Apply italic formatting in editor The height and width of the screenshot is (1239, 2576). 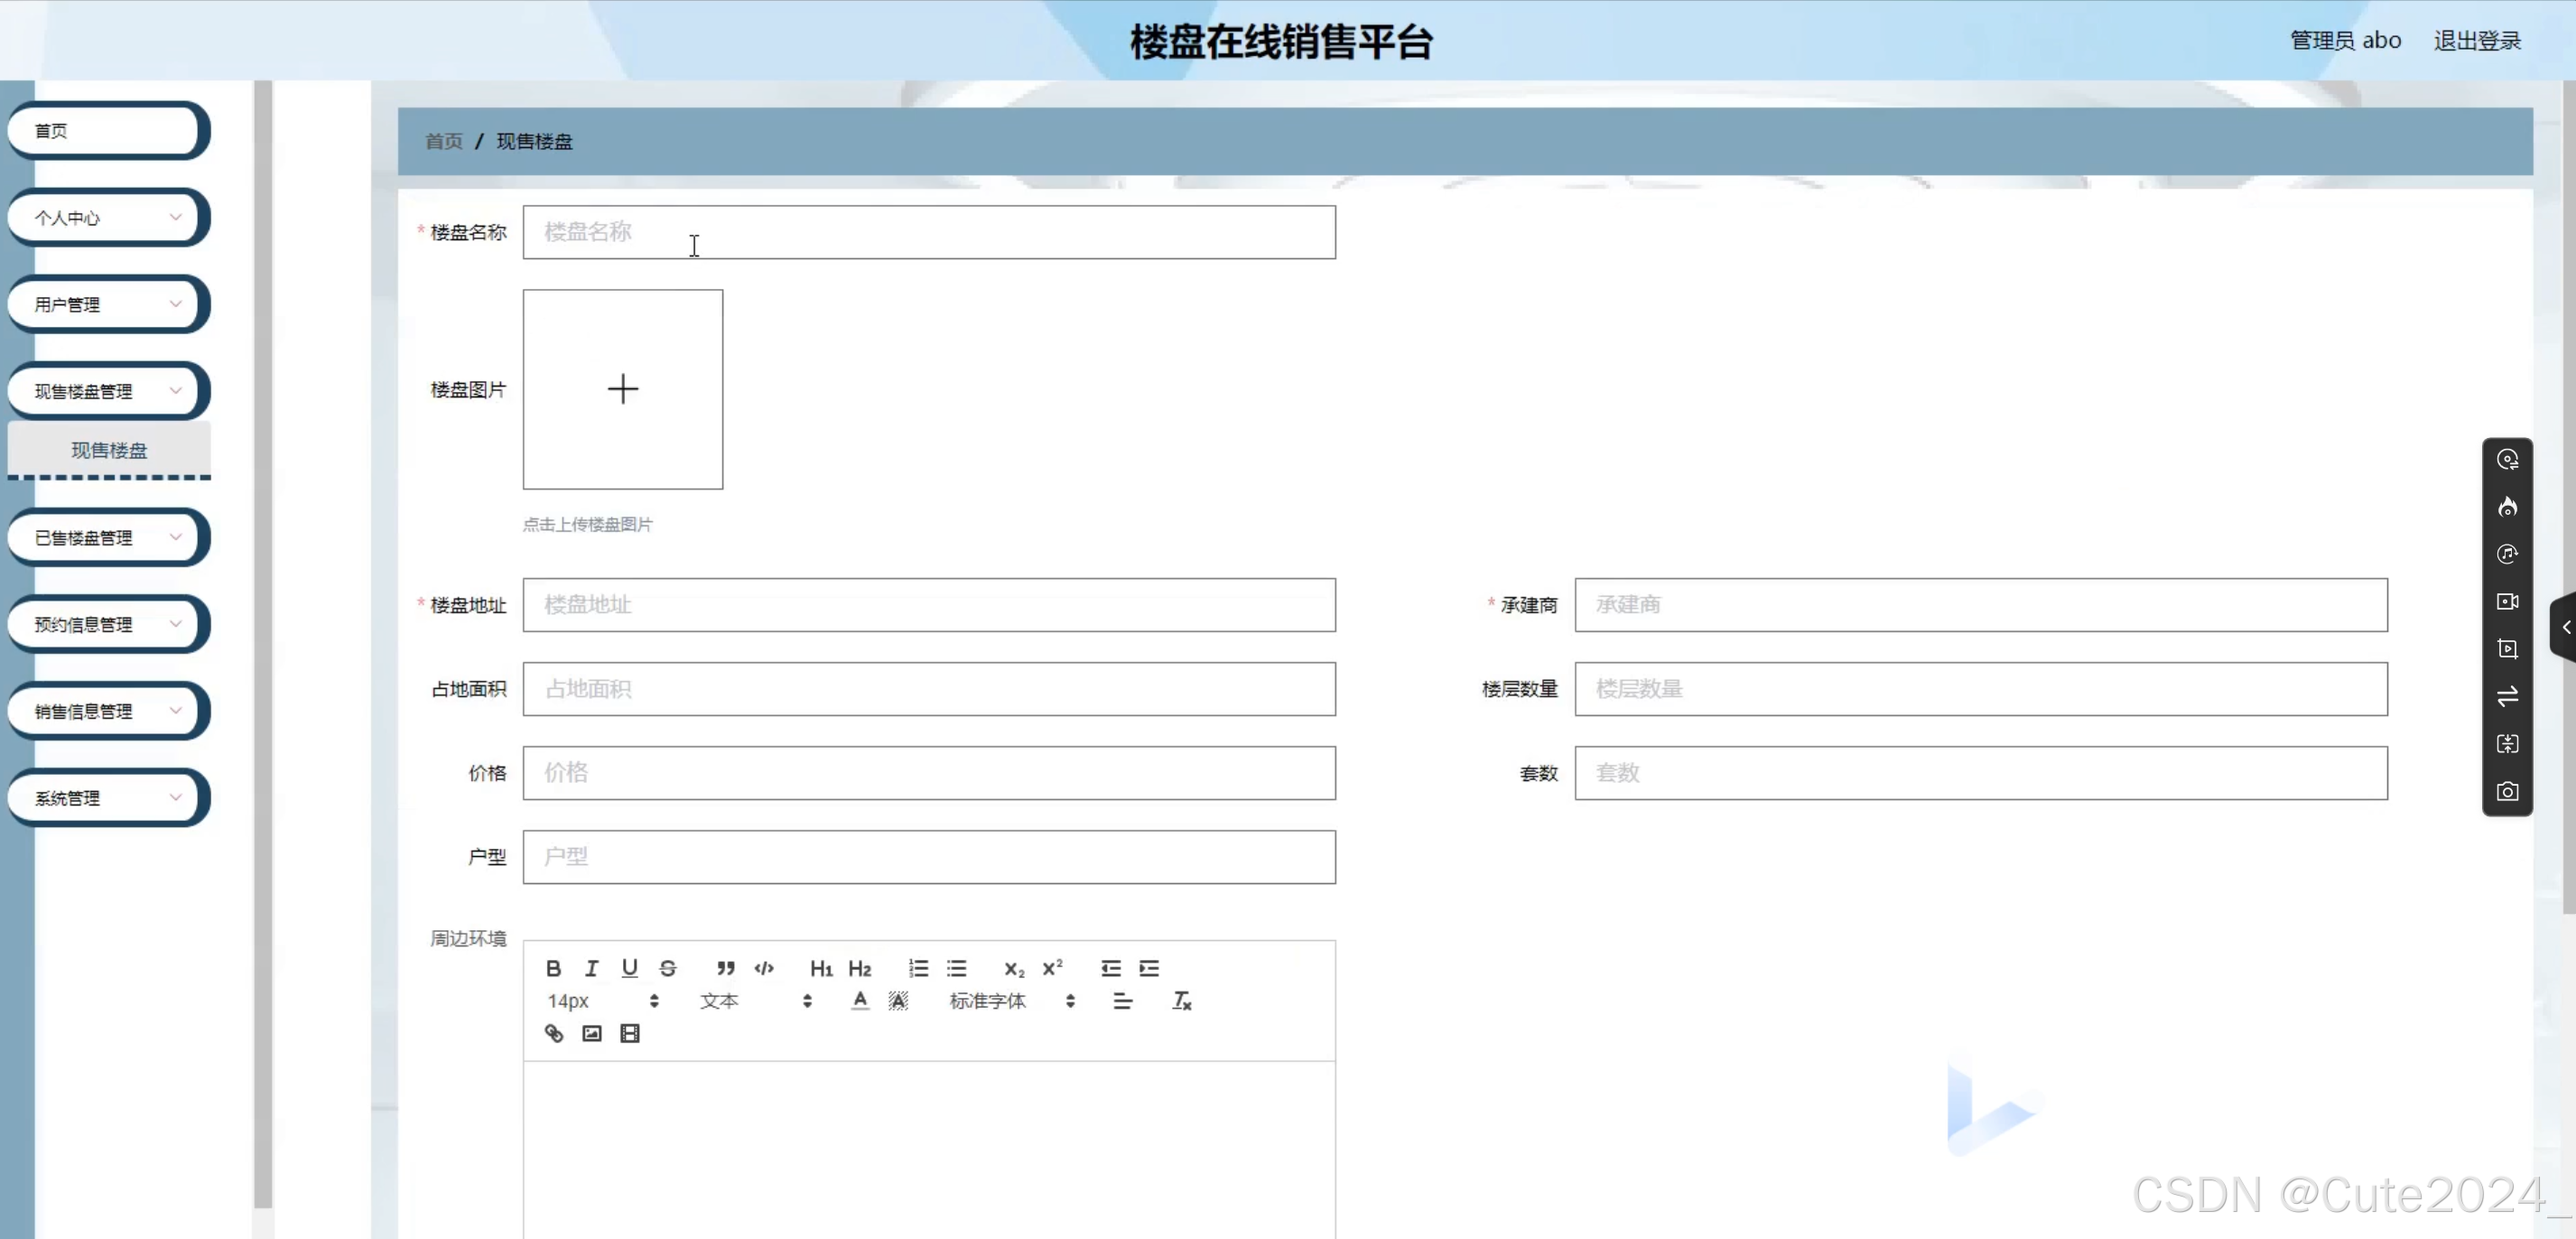pyautogui.click(x=591, y=968)
